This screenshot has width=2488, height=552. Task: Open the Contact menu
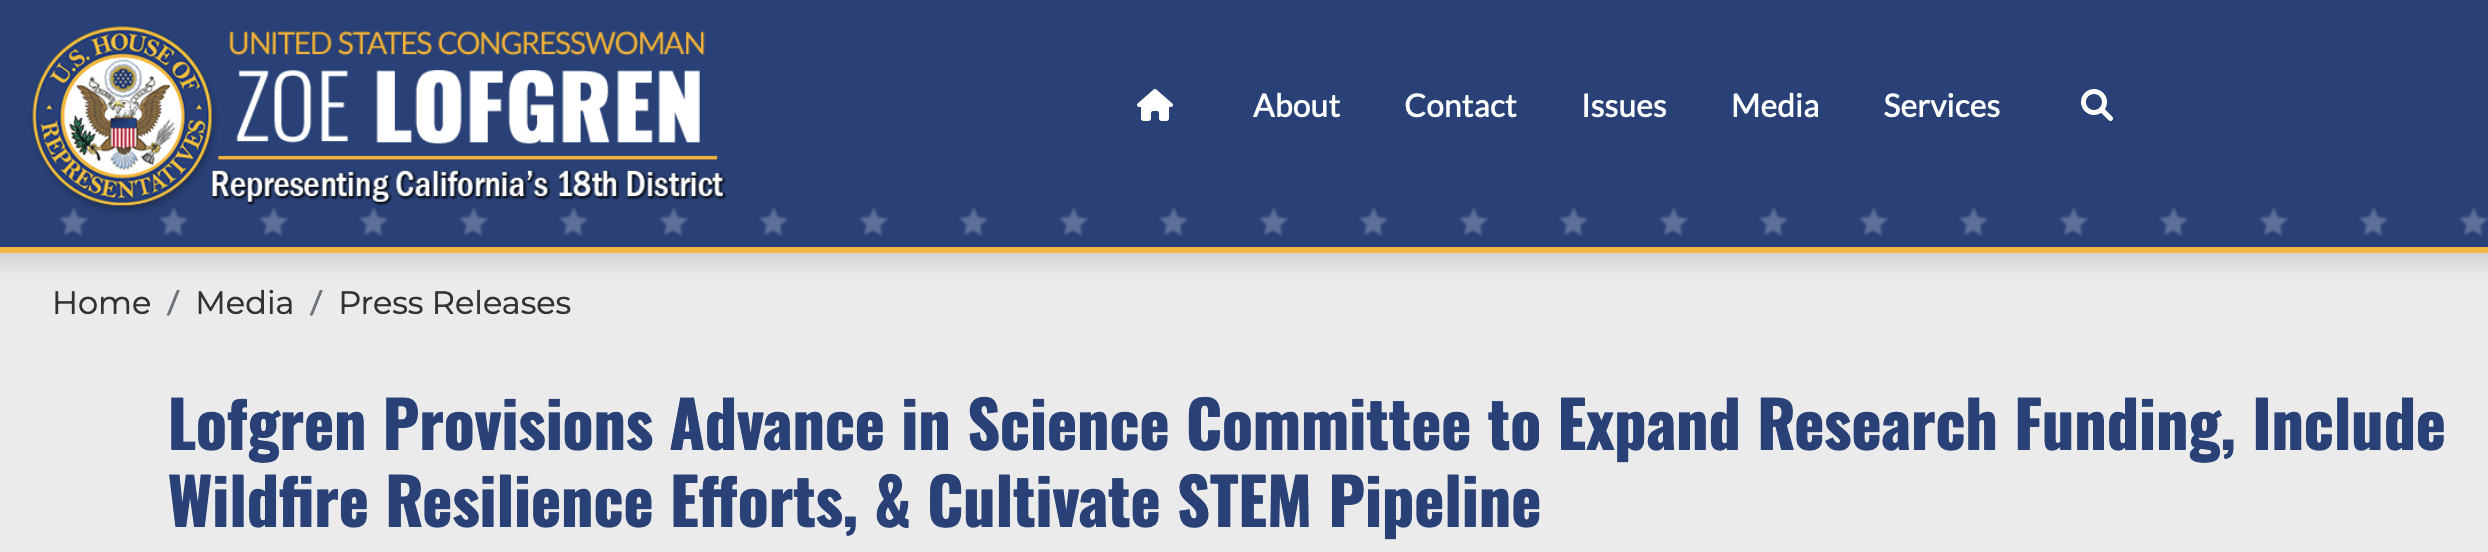pos(1459,106)
